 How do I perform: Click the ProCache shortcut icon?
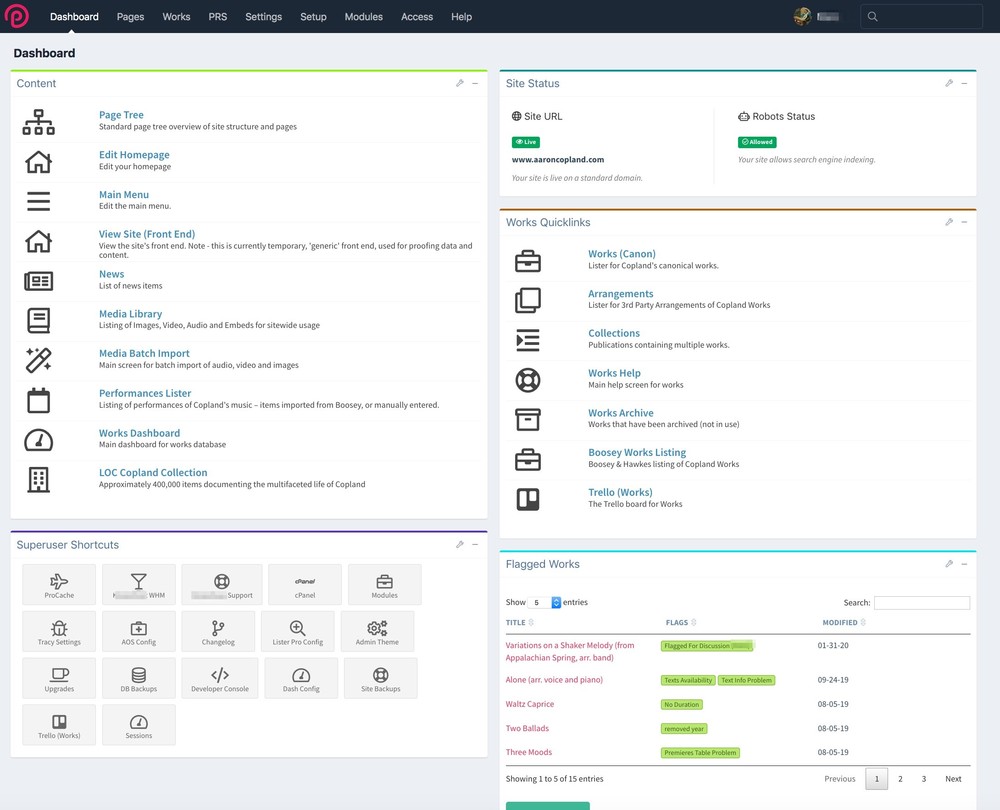pyautogui.click(x=59, y=584)
